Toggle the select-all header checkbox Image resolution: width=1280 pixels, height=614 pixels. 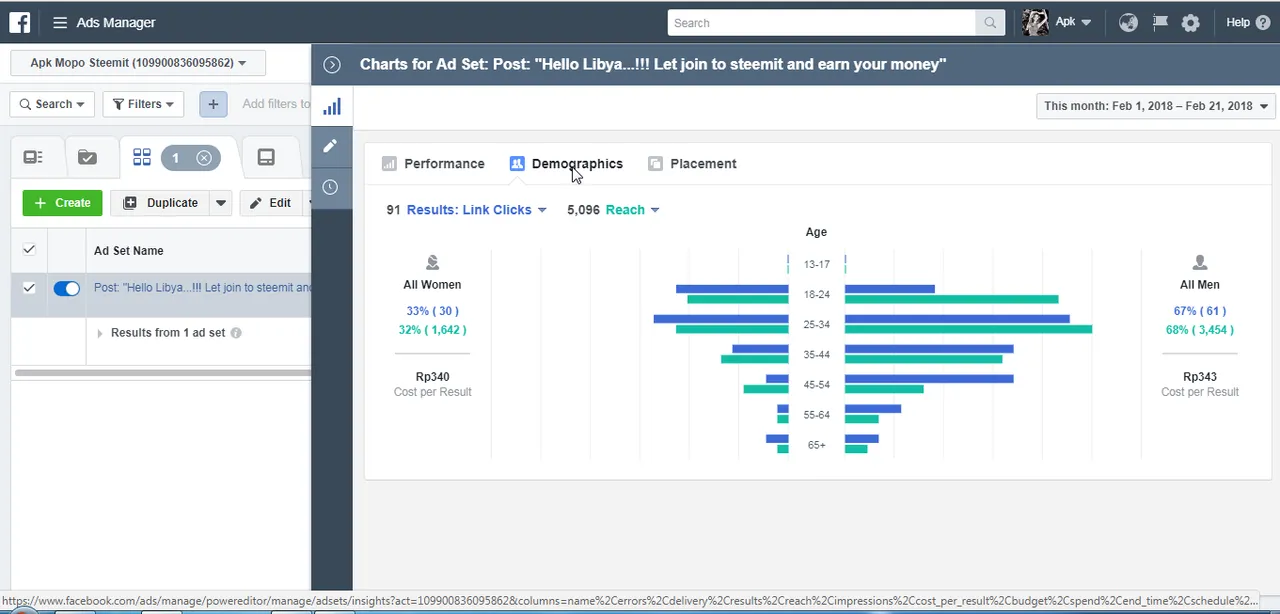29,250
